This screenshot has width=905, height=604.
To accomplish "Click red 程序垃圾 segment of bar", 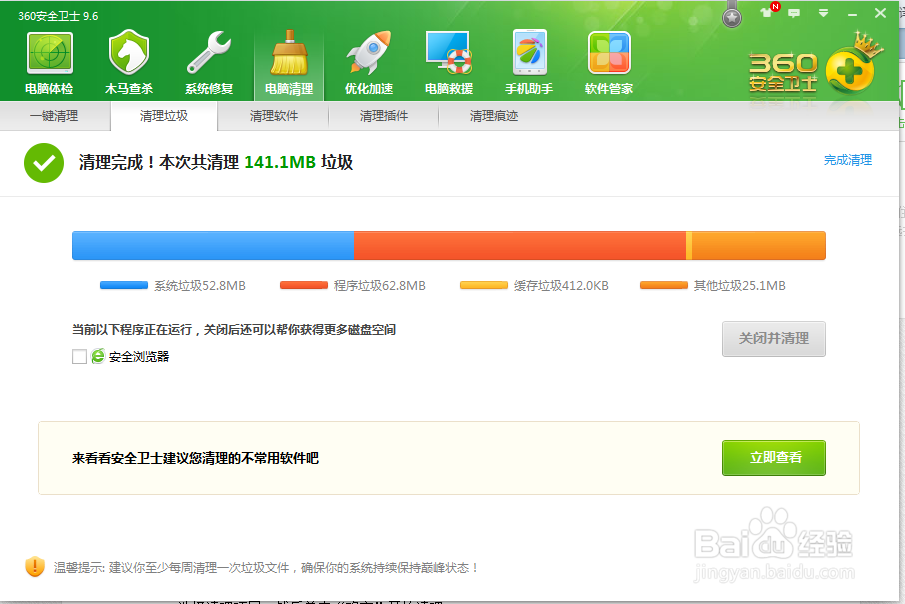I will tap(519, 245).
